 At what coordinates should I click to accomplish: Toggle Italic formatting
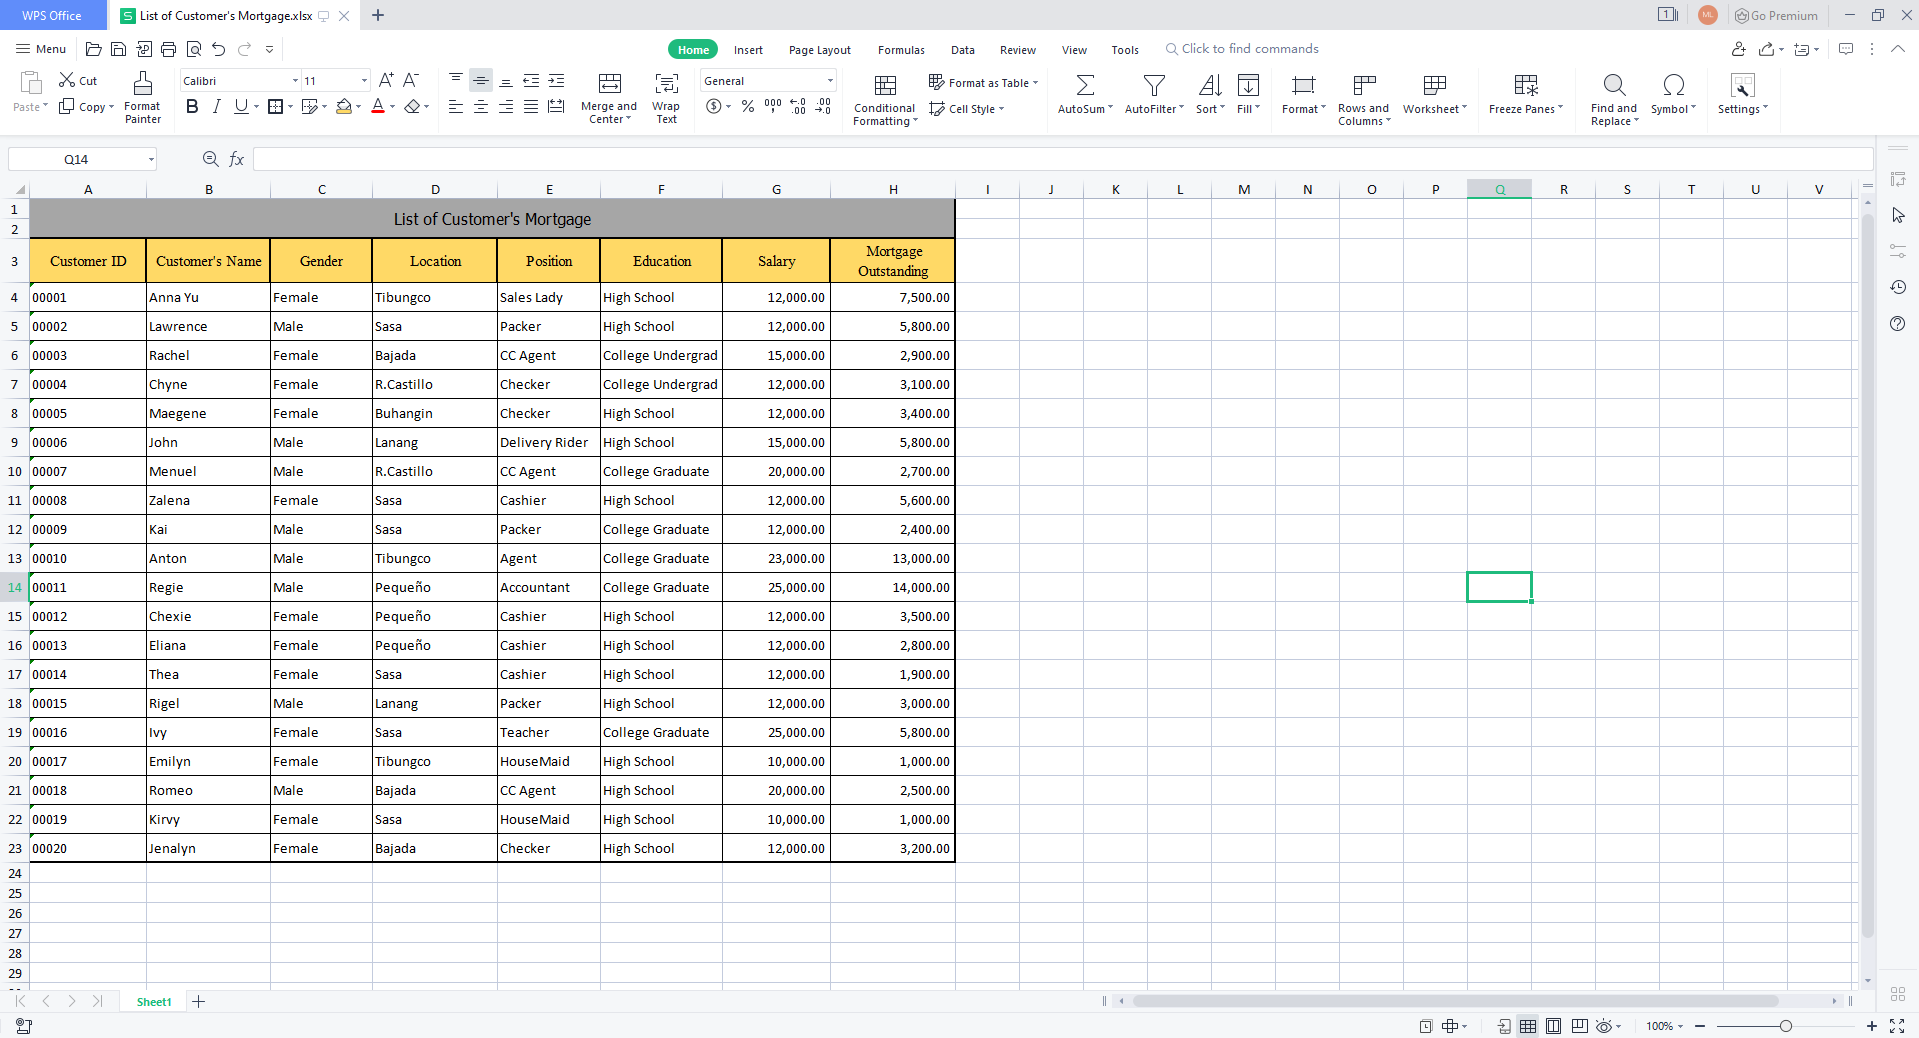click(216, 106)
